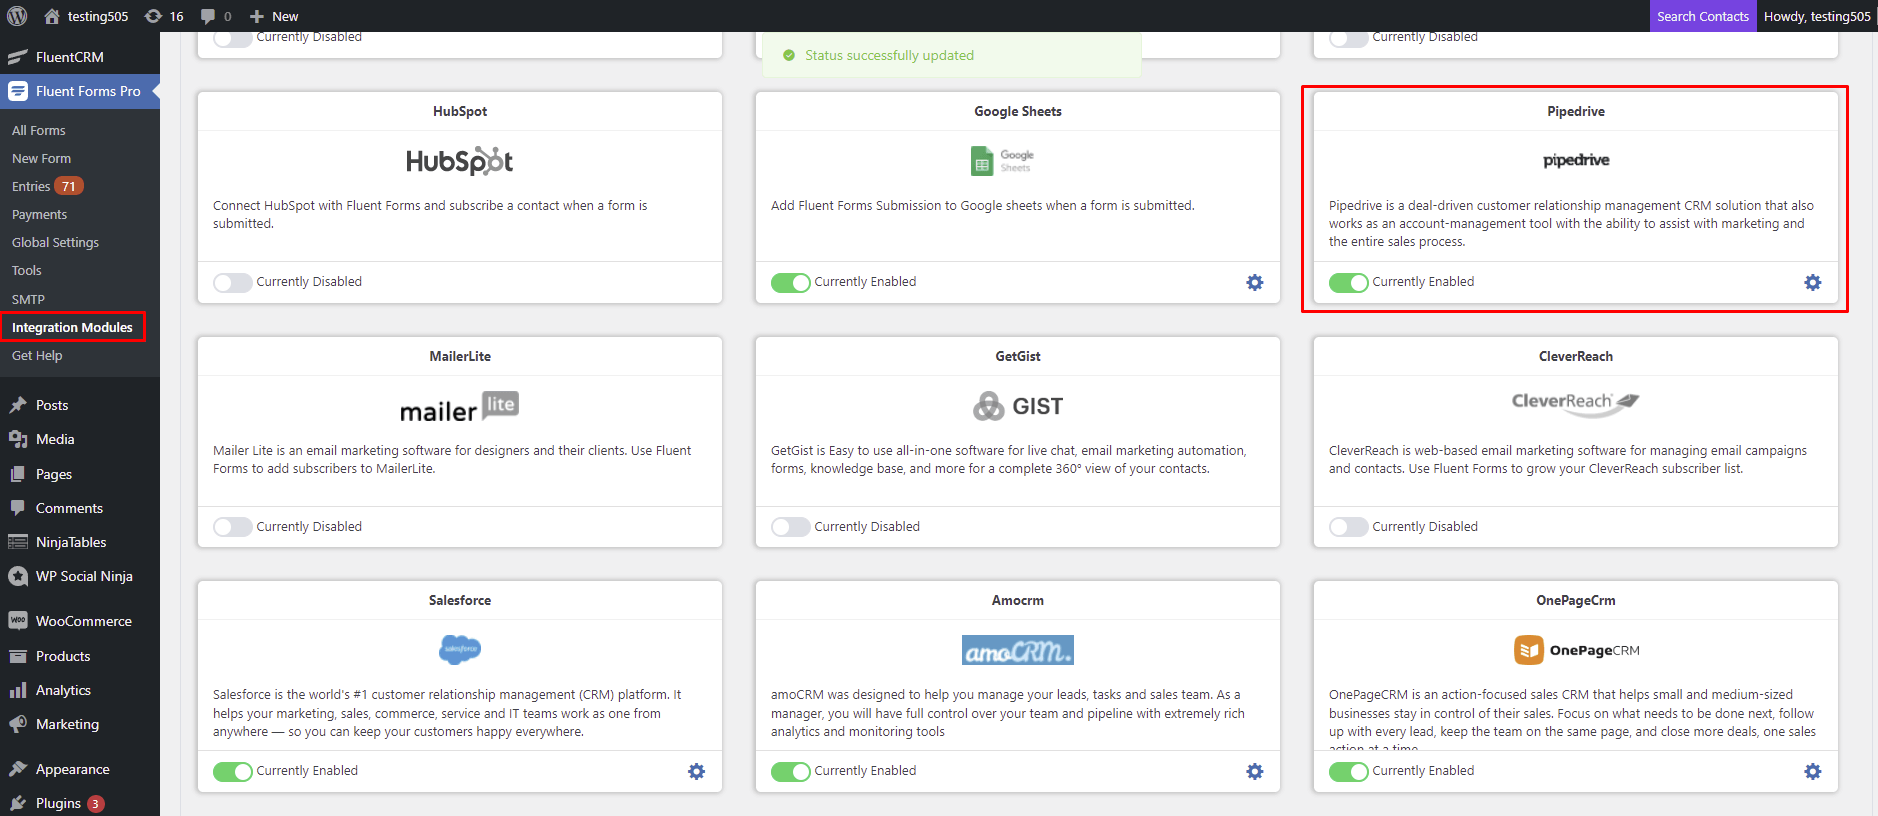This screenshot has height=816, width=1878.
Task: Disable the Google Sheets integration toggle
Action: 790,283
